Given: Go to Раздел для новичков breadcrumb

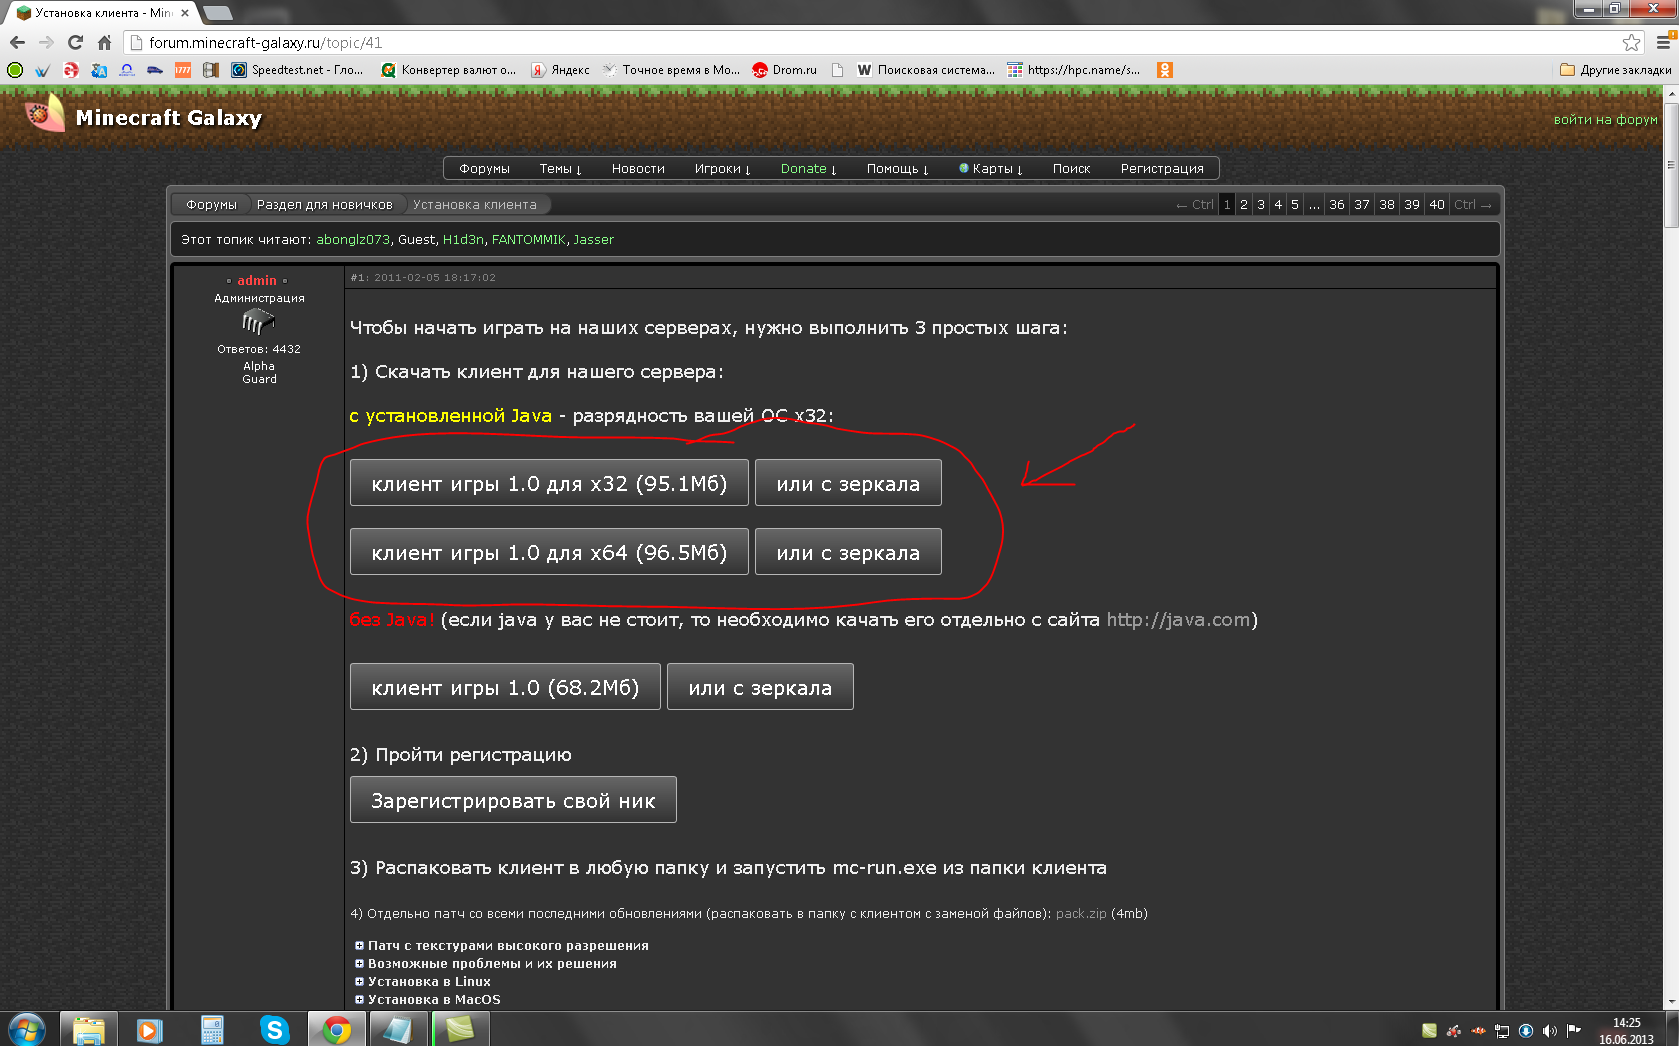Looking at the screenshot, I should pyautogui.click(x=324, y=205).
